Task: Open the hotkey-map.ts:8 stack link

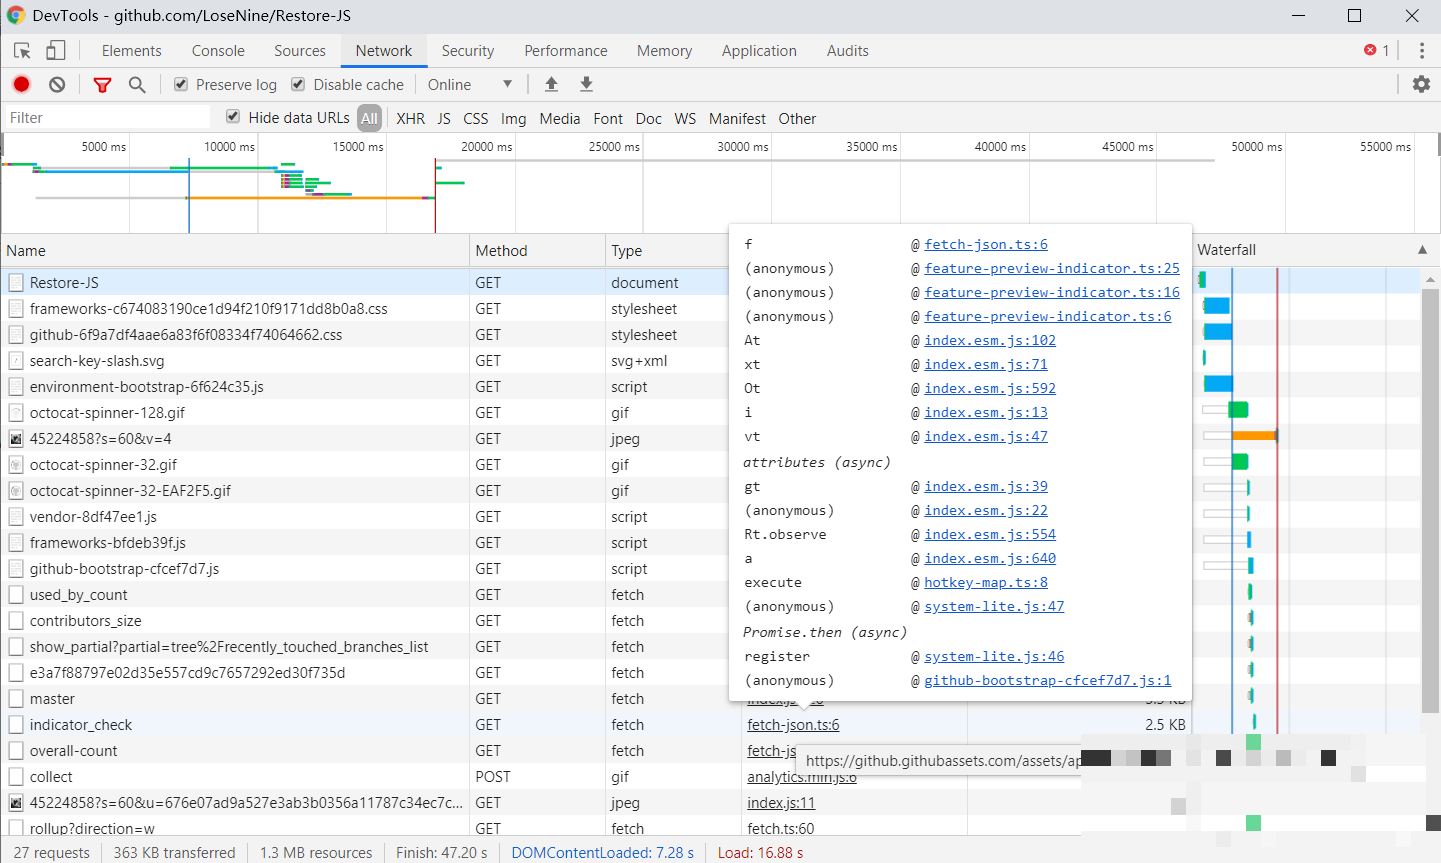Action: point(985,583)
